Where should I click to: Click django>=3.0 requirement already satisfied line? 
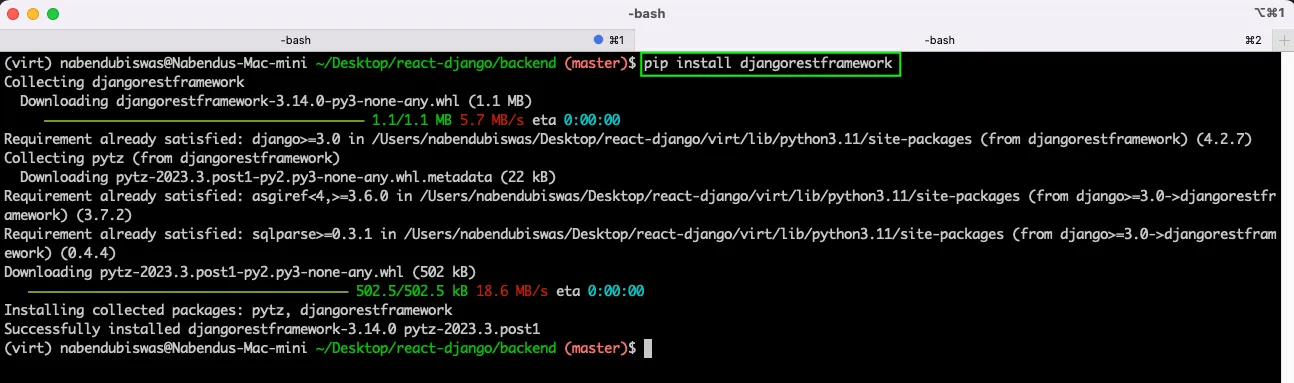pos(627,139)
